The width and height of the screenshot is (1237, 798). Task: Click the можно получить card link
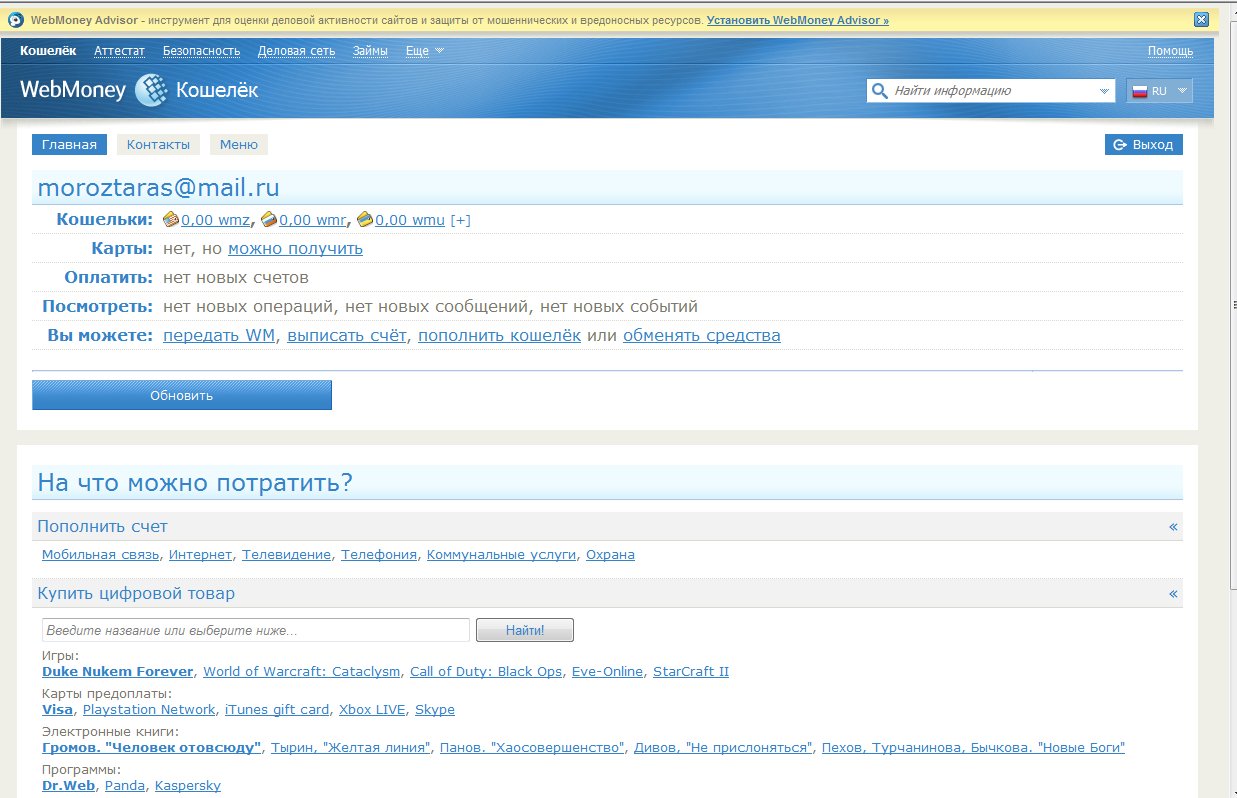pos(295,249)
